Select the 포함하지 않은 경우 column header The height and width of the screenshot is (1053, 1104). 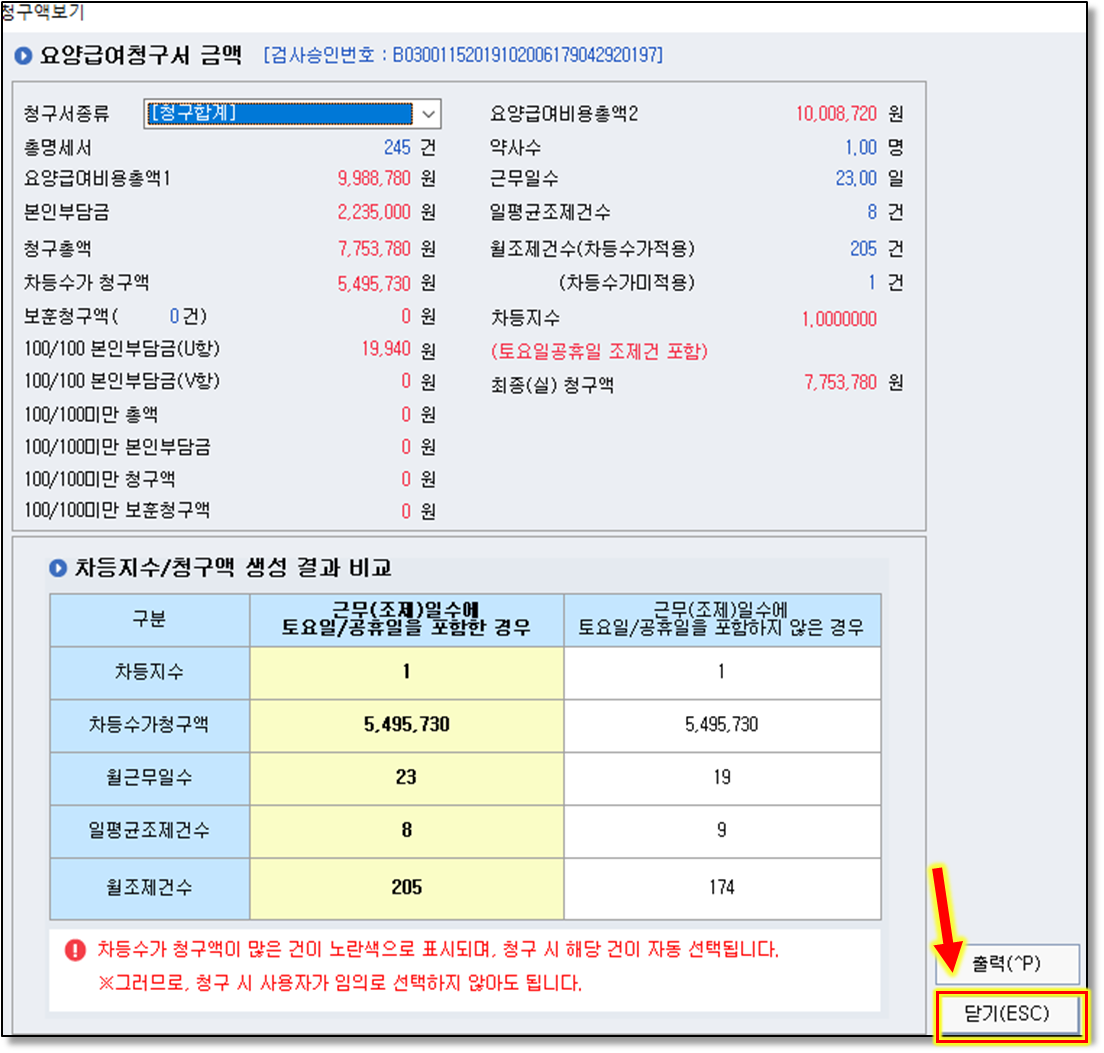(x=722, y=620)
